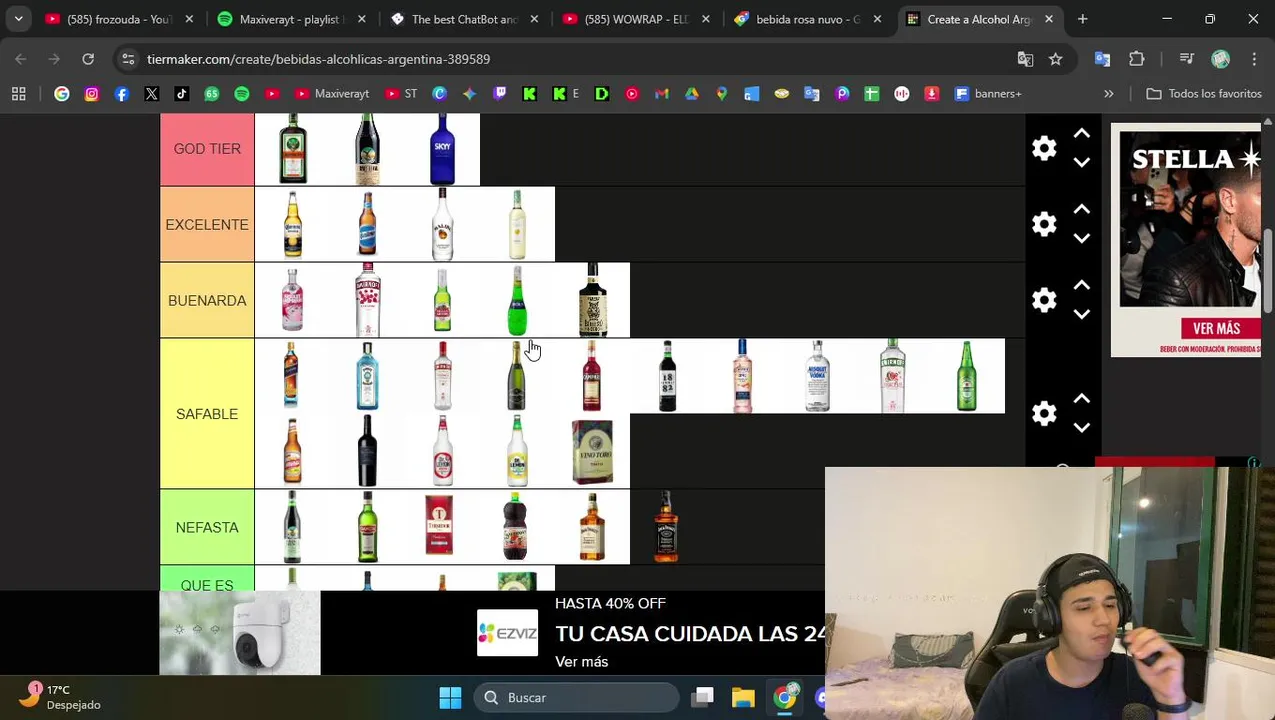1275x720 pixels.
Task: View site information icon
Action: point(128,59)
